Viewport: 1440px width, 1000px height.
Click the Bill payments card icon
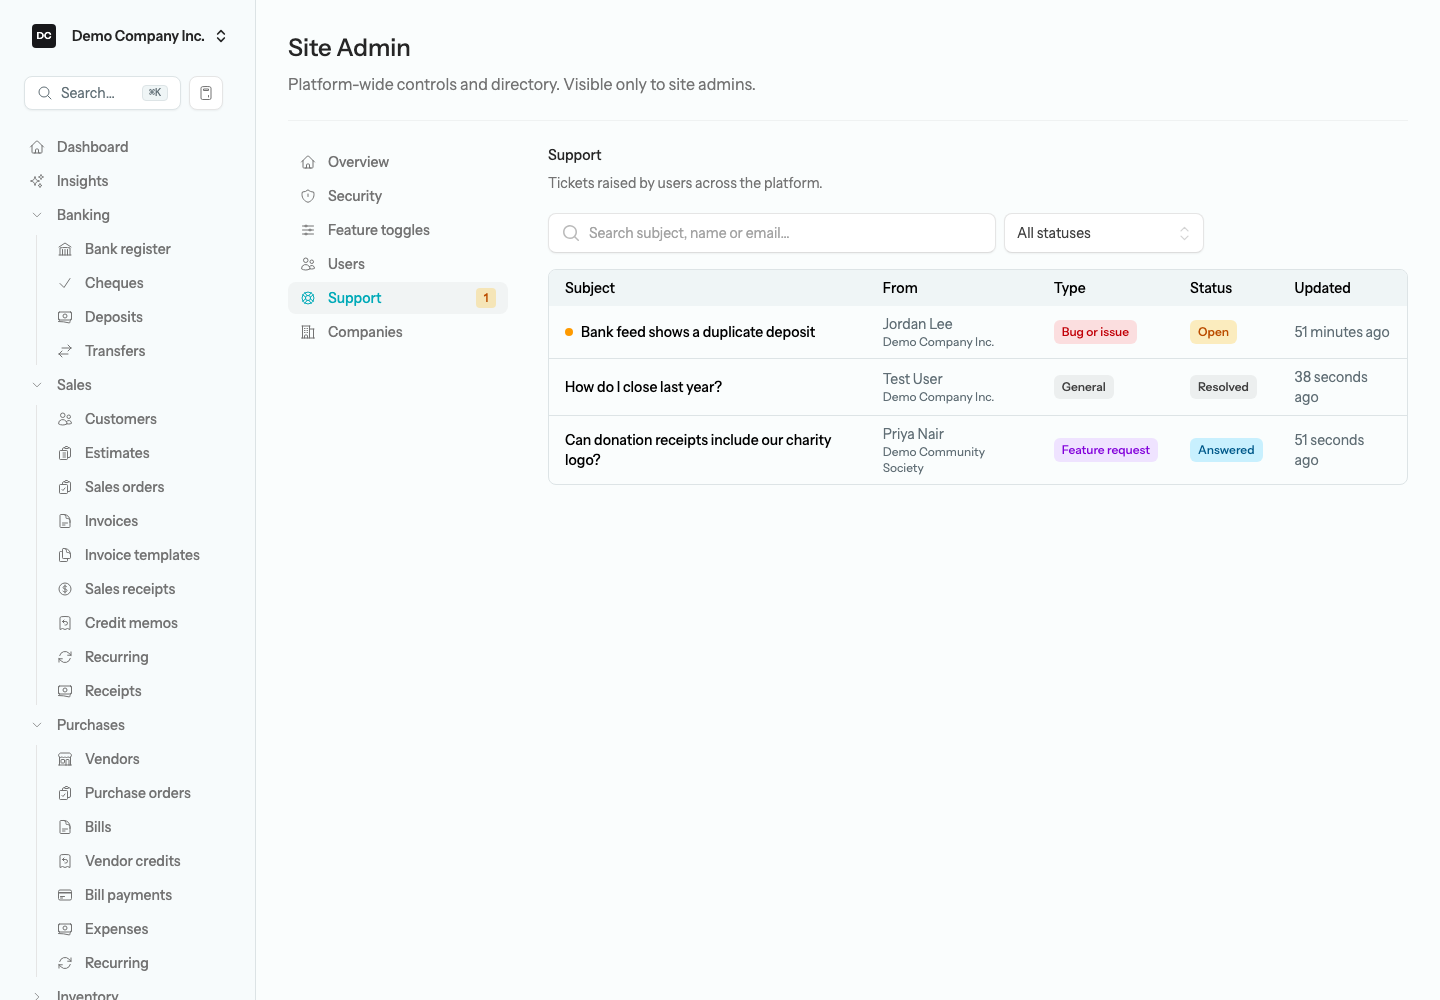[x=65, y=895]
